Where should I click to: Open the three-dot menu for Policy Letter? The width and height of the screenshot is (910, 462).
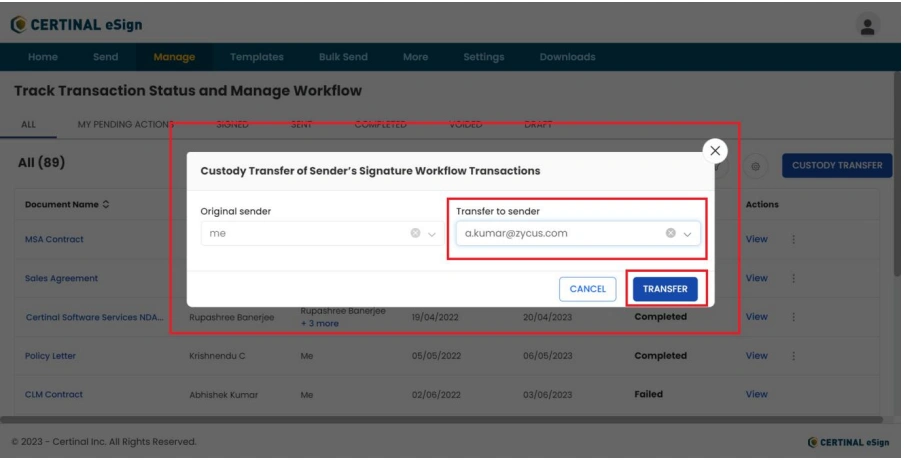793,355
